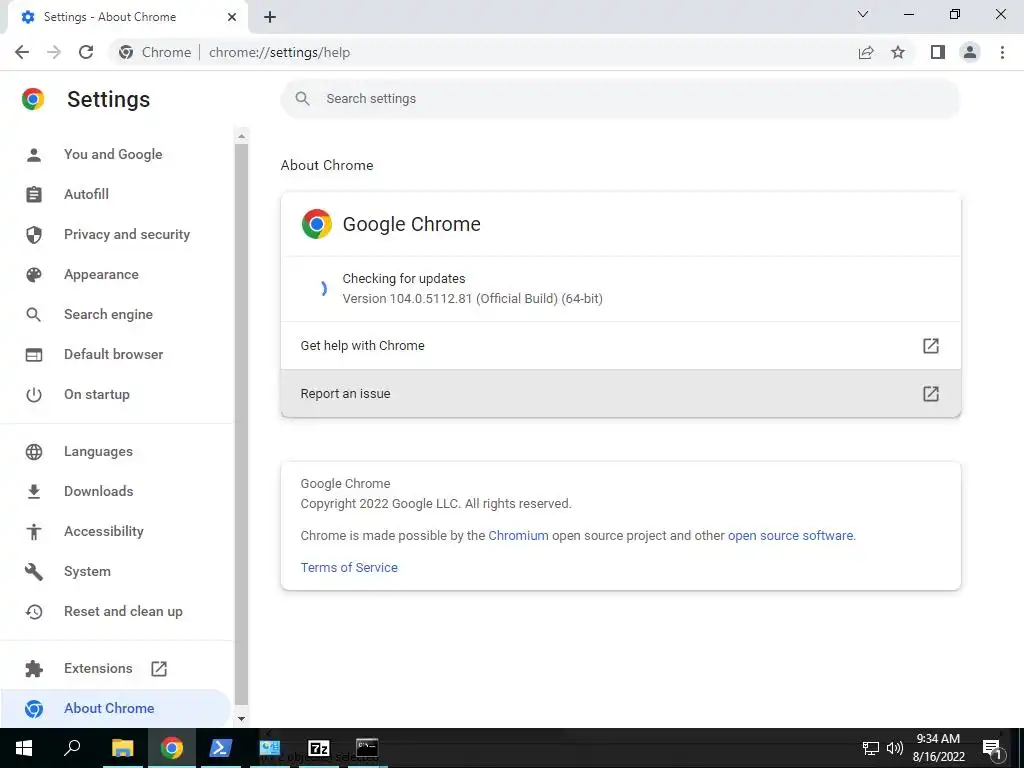Click the address bar URL chrome://settings/help

[x=280, y=52]
